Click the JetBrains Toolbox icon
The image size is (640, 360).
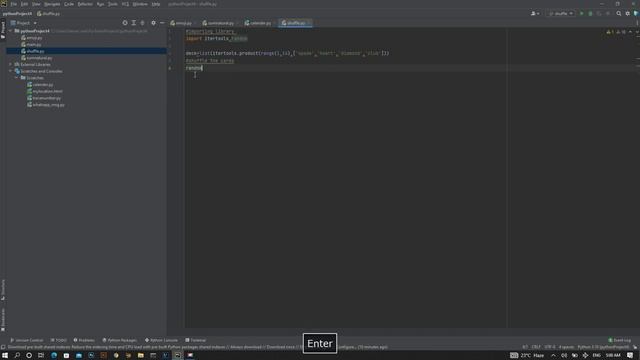[636, 13]
